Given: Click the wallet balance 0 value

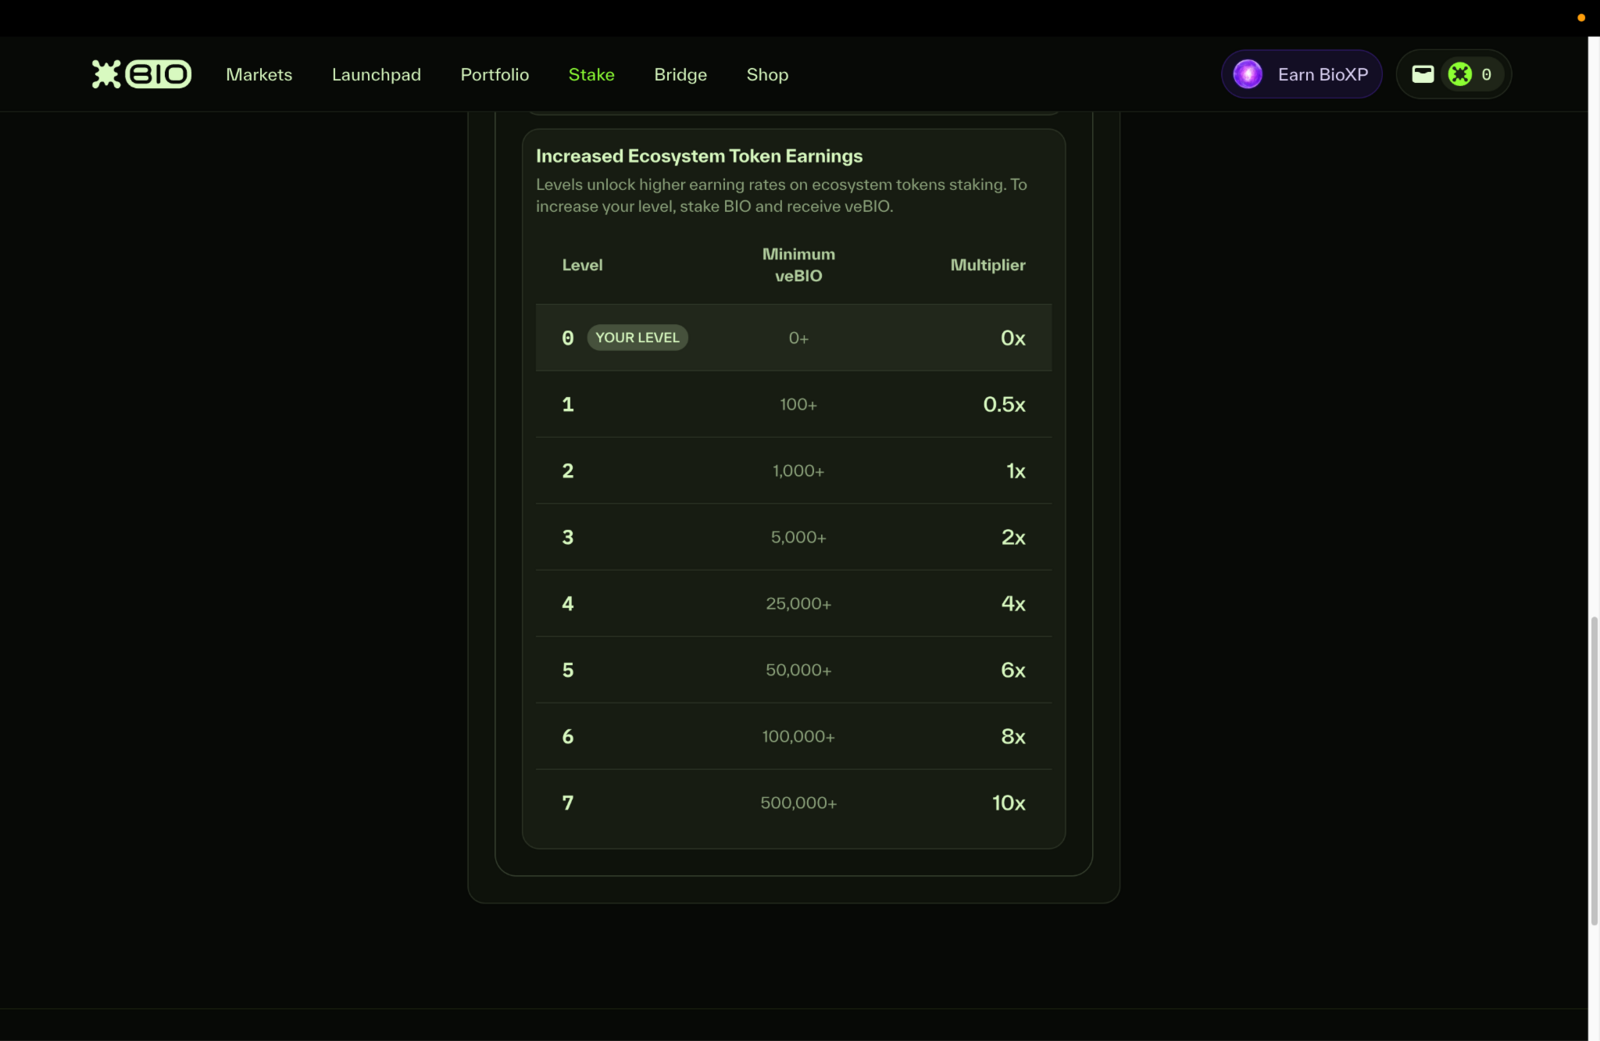Looking at the screenshot, I should 1486,75.
